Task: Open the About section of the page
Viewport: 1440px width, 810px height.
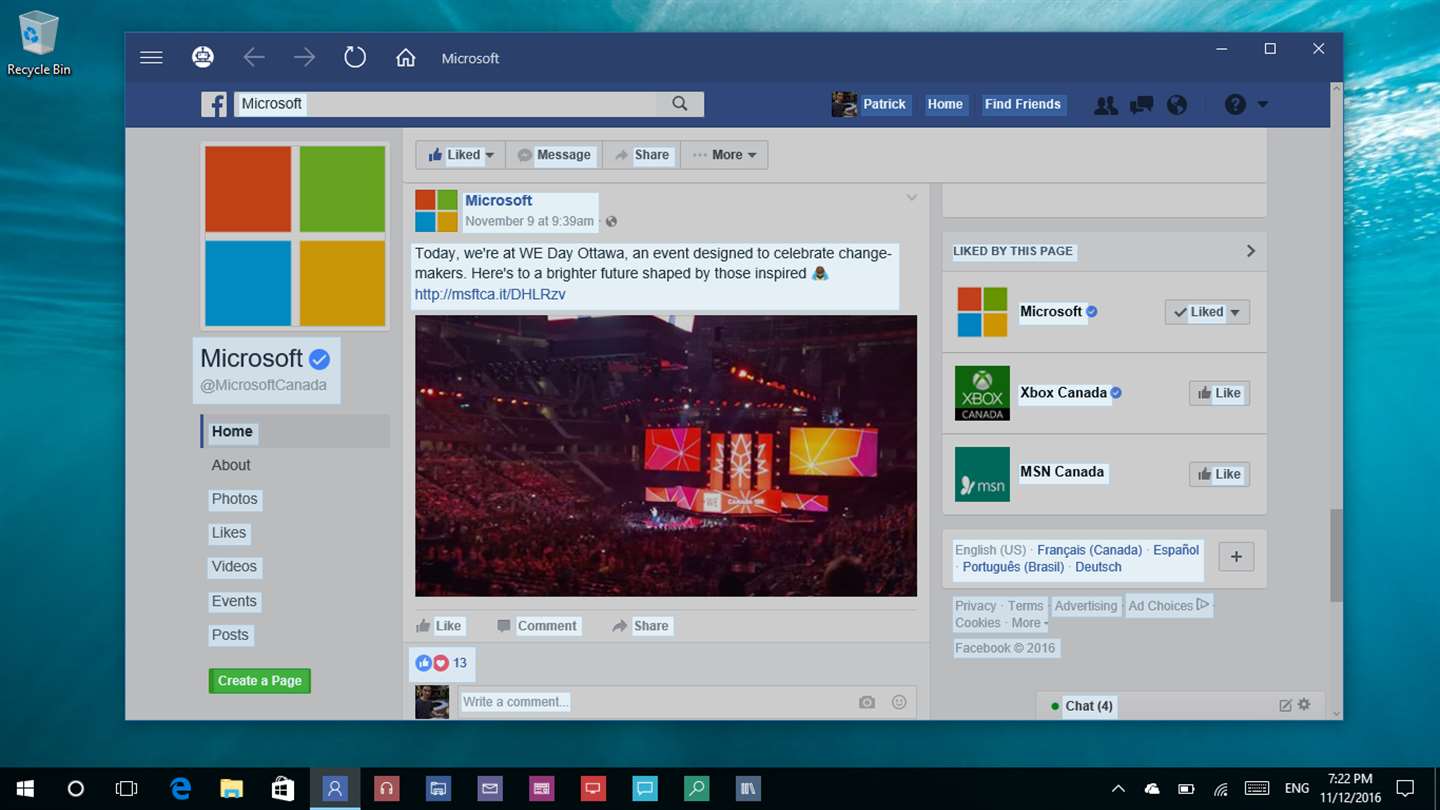Action: pos(231,465)
